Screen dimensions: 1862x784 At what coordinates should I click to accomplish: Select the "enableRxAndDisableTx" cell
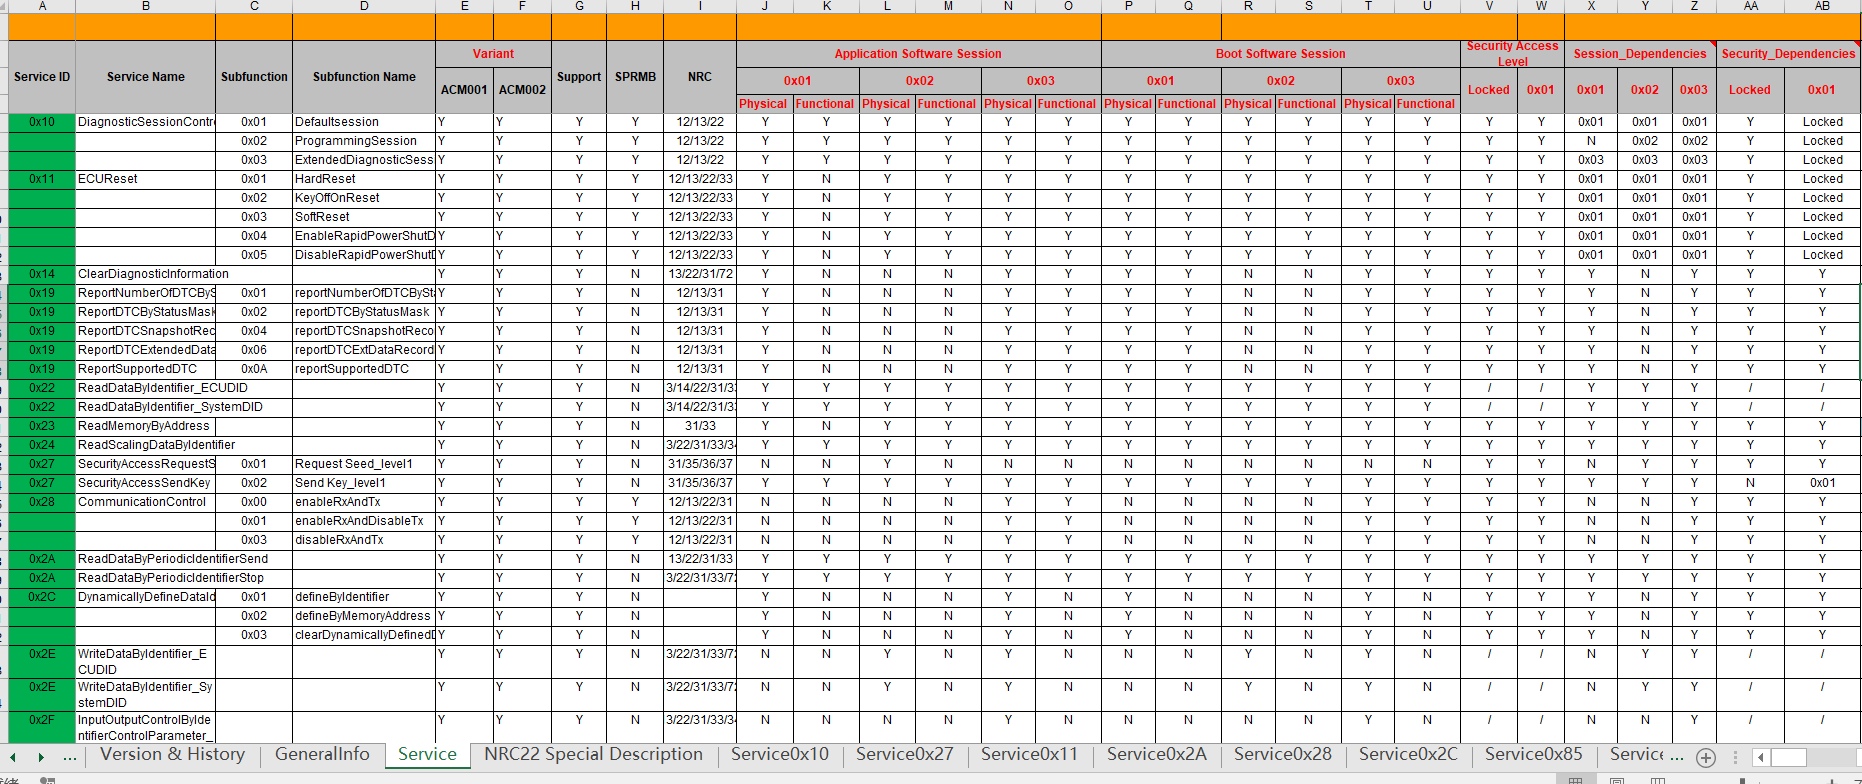[x=364, y=521]
